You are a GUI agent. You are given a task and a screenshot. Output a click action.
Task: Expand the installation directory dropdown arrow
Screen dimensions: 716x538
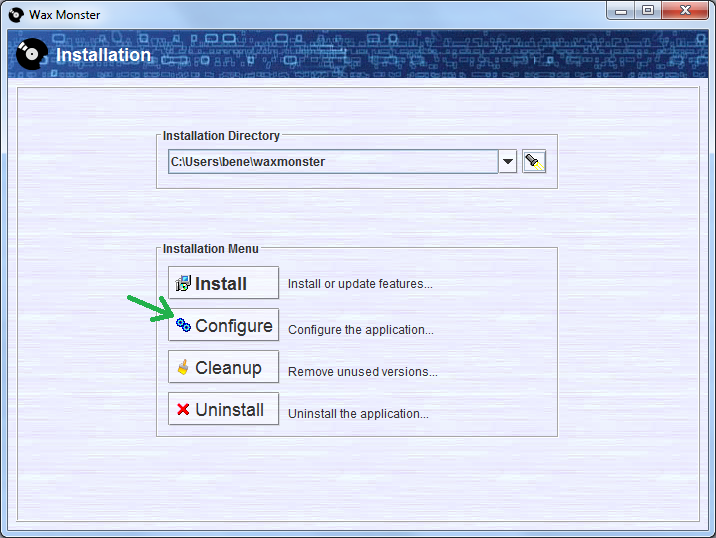click(507, 162)
